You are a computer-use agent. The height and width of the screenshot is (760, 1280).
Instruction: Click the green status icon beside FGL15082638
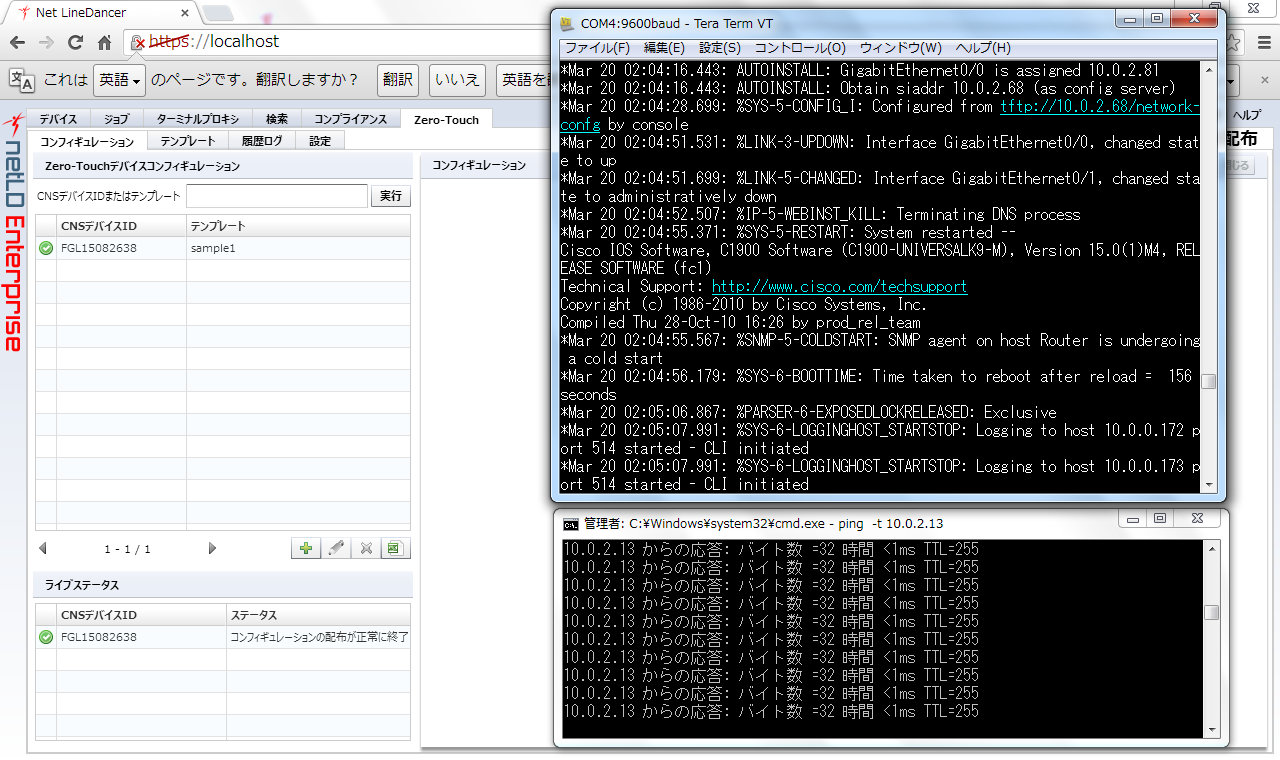click(x=45, y=248)
